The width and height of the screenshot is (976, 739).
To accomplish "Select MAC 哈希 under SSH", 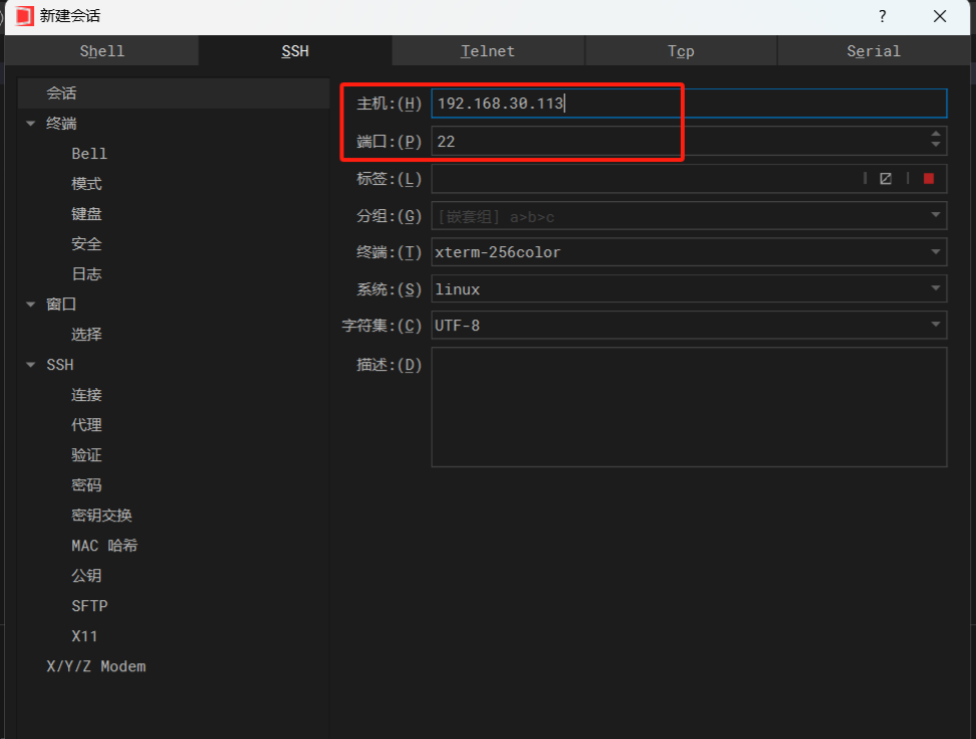I will tap(105, 545).
